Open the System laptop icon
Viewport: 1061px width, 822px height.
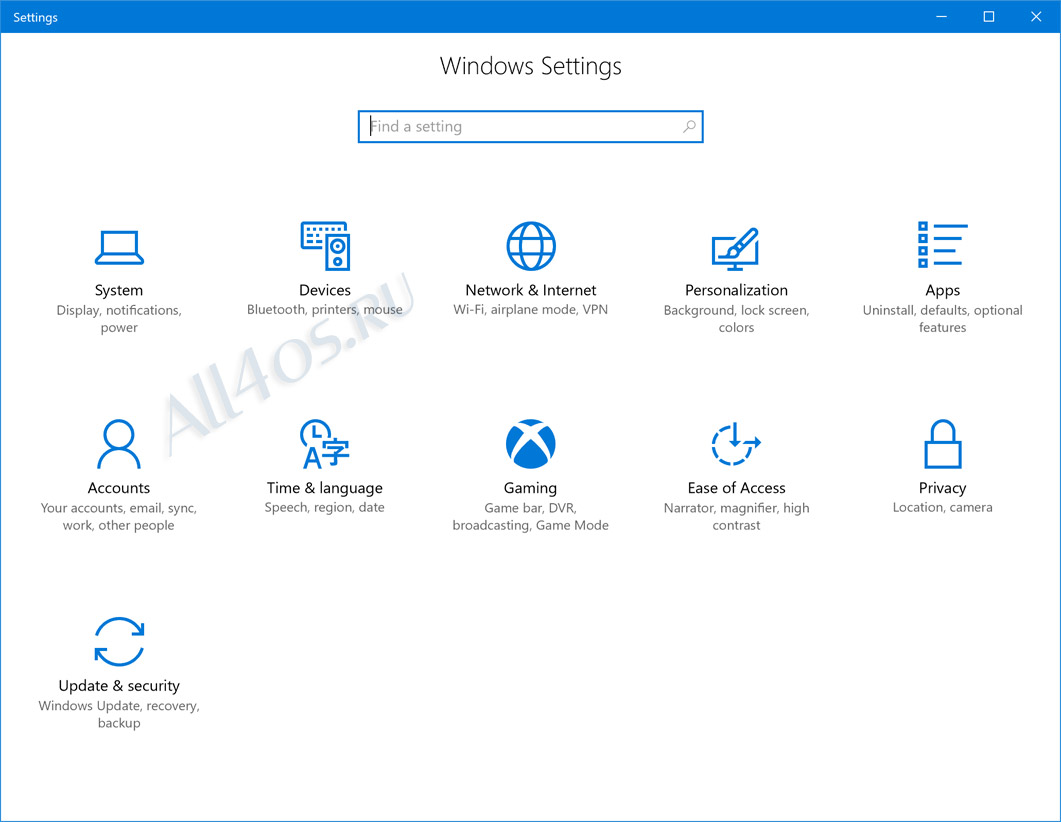pos(119,248)
